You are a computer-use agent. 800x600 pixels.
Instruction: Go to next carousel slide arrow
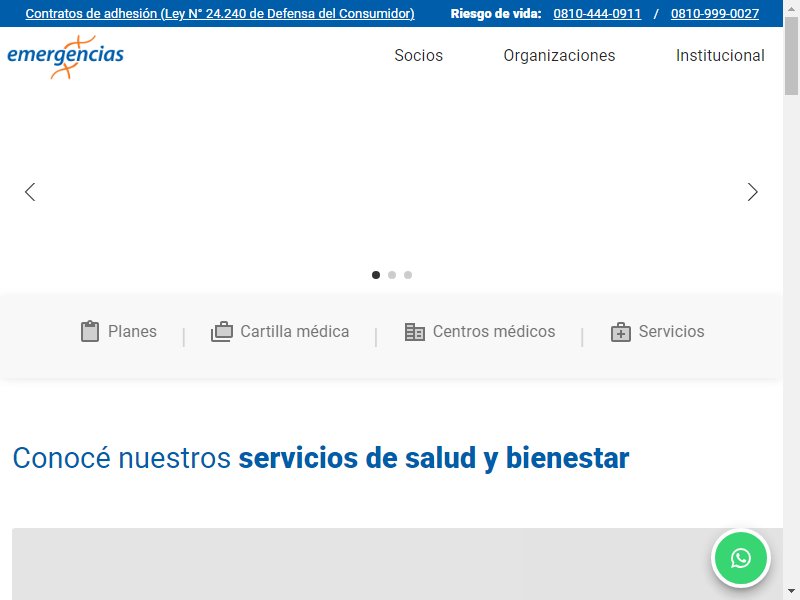(x=753, y=192)
